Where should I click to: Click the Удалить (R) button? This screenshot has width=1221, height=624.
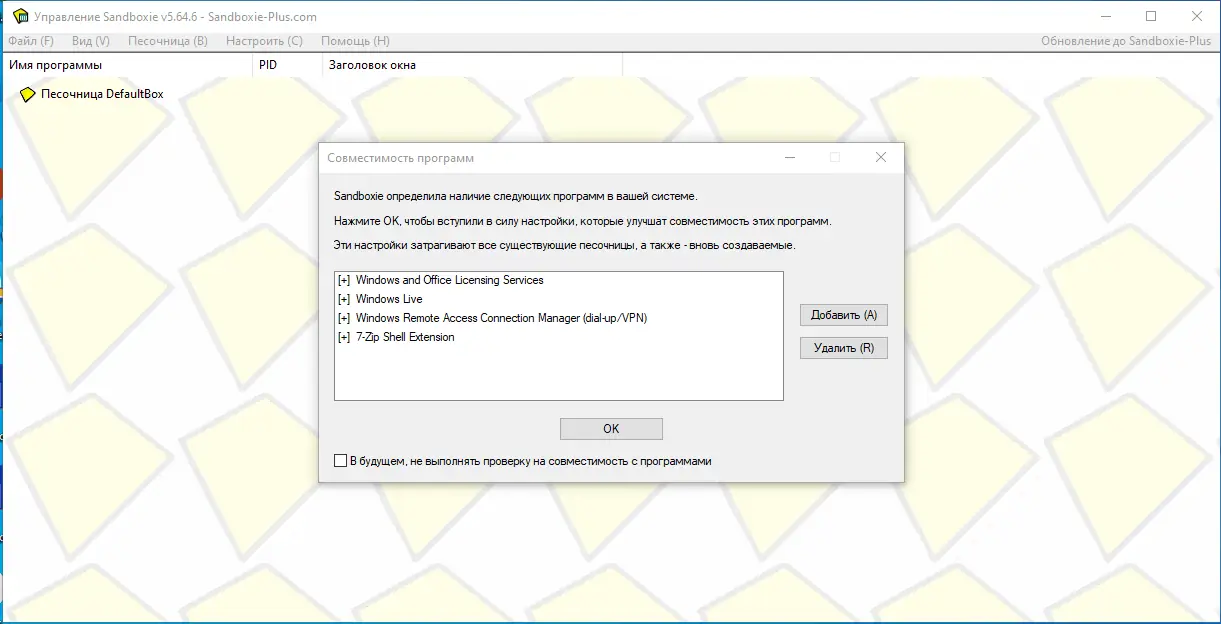click(x=844, y=348)
